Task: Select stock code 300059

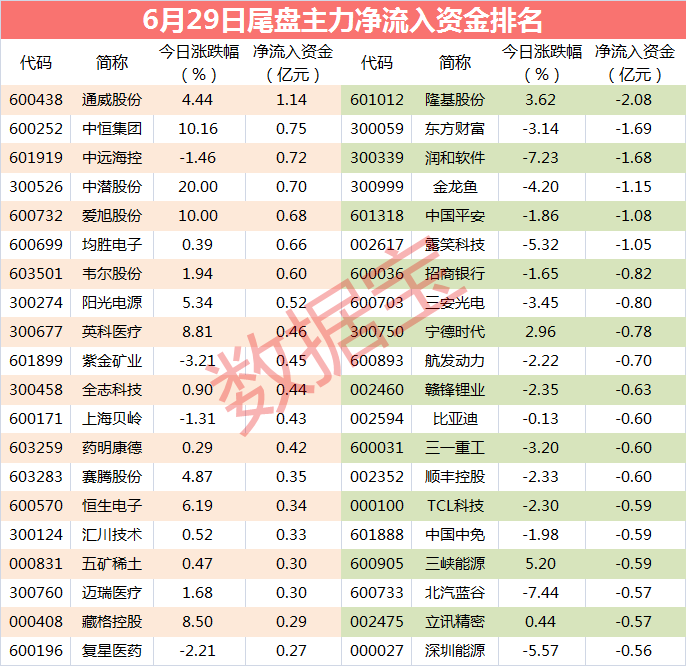Action: (x=377, y=129)
